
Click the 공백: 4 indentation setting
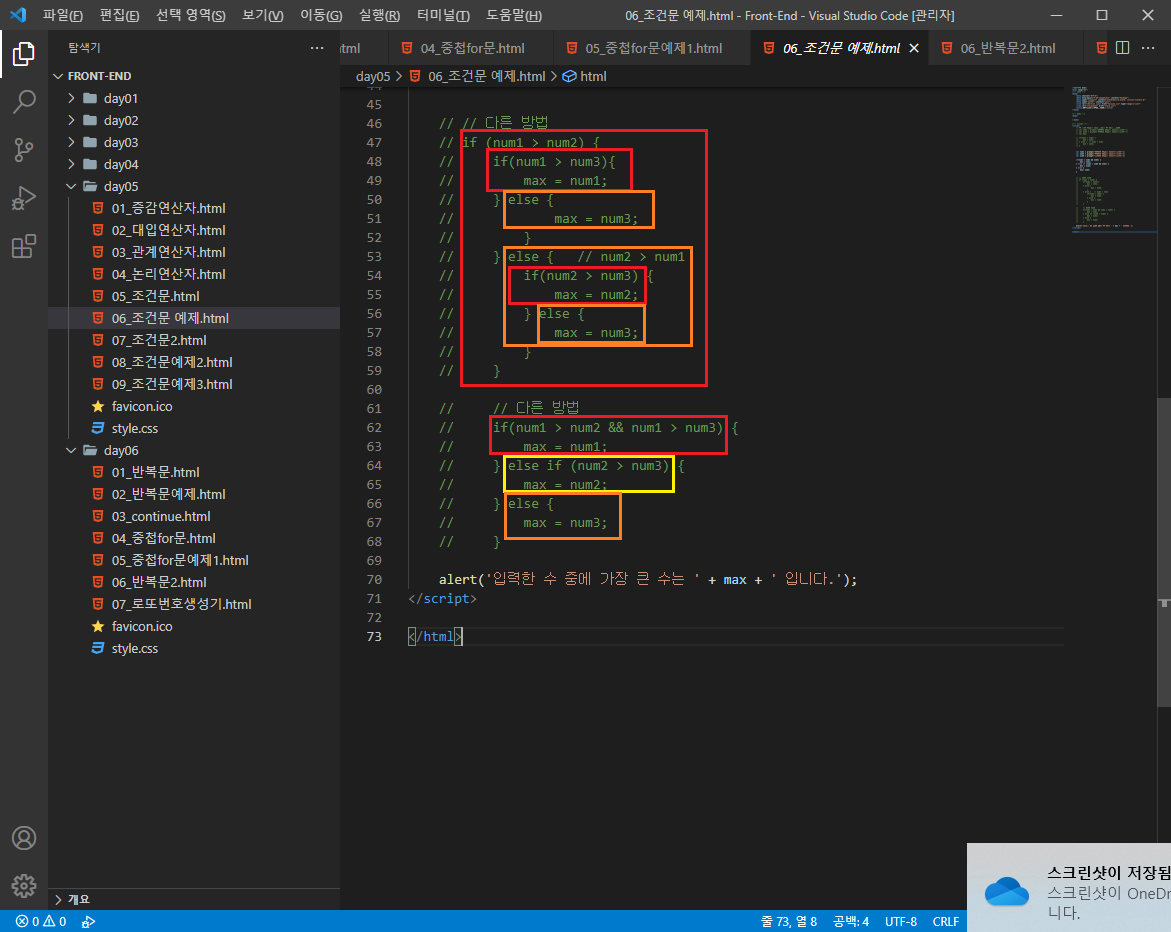851,922
